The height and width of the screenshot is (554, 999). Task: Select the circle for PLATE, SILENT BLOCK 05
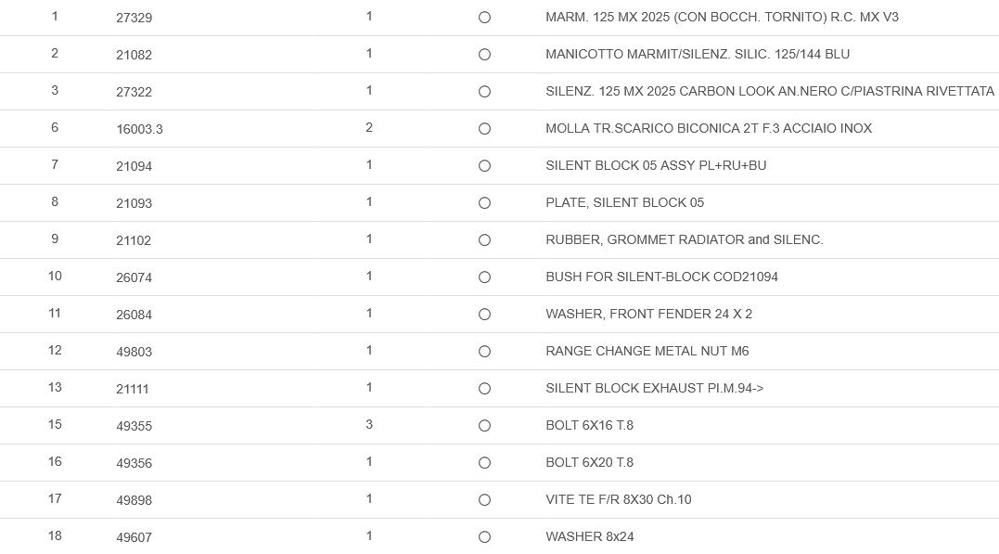(484, 203)
